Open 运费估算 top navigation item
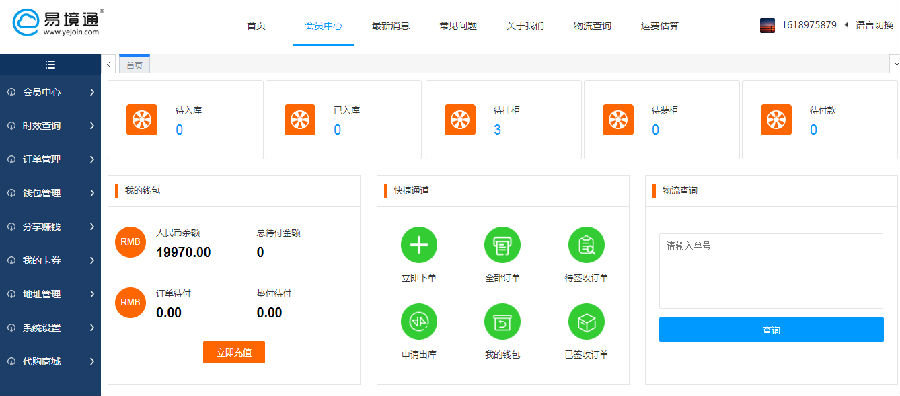Image resolution: width=900 pixels, height=396 pixels. pos(660,26)
